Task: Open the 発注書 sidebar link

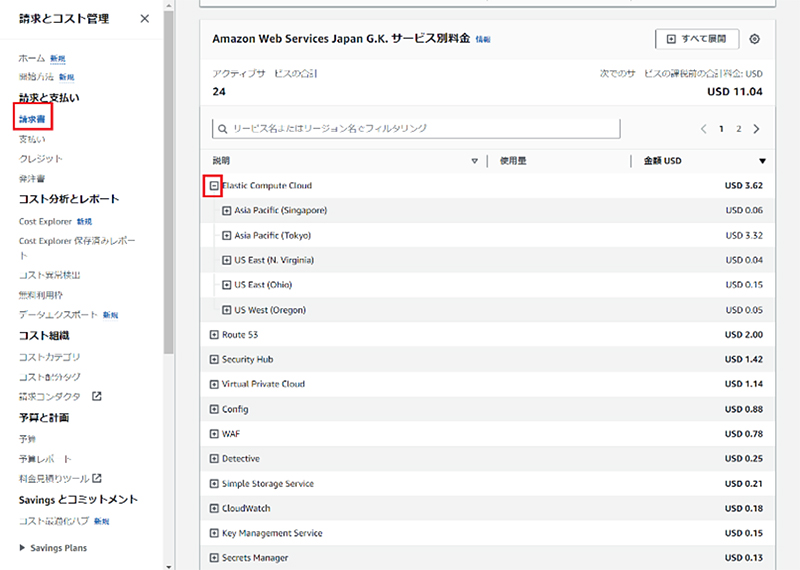Action: point(32,179)
